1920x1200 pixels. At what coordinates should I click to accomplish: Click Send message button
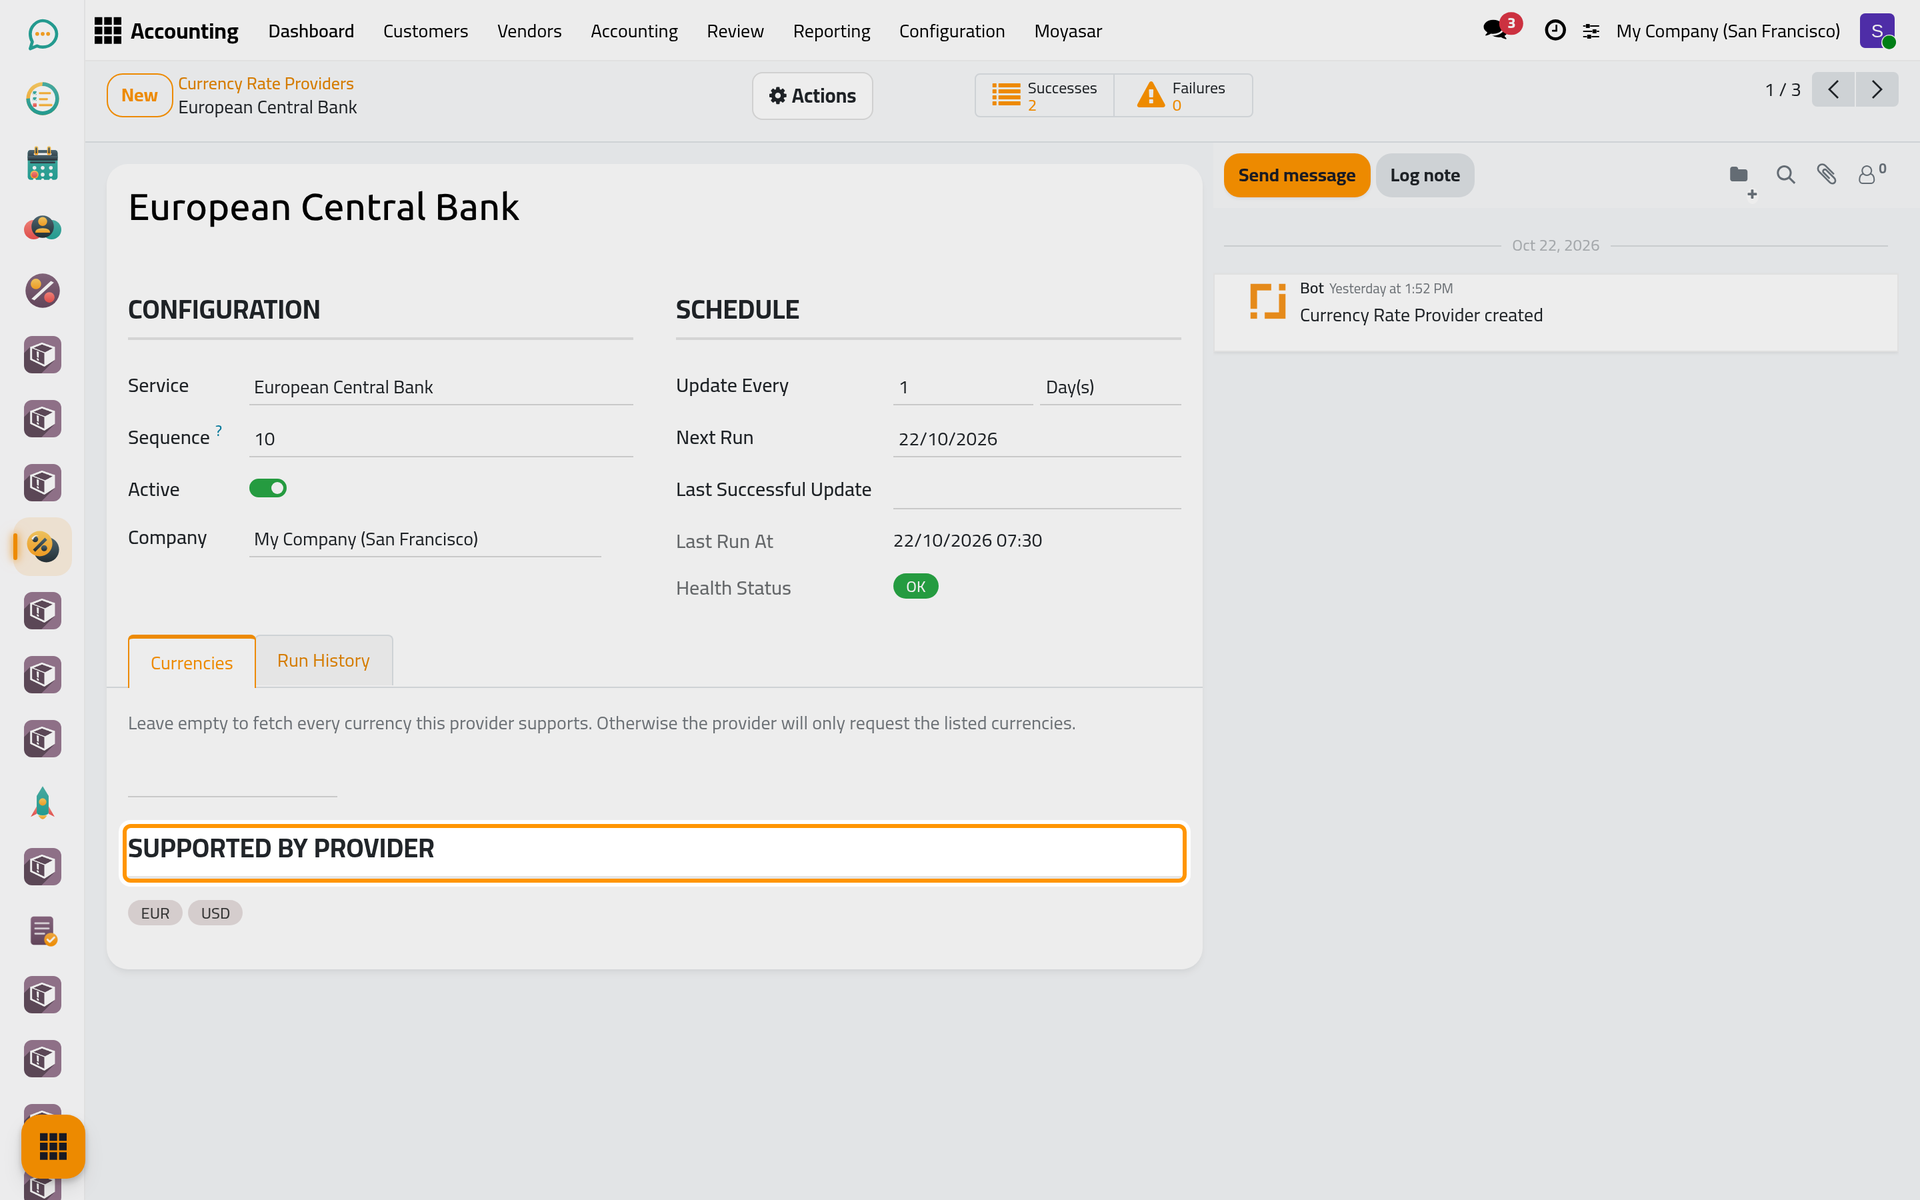1296,175
